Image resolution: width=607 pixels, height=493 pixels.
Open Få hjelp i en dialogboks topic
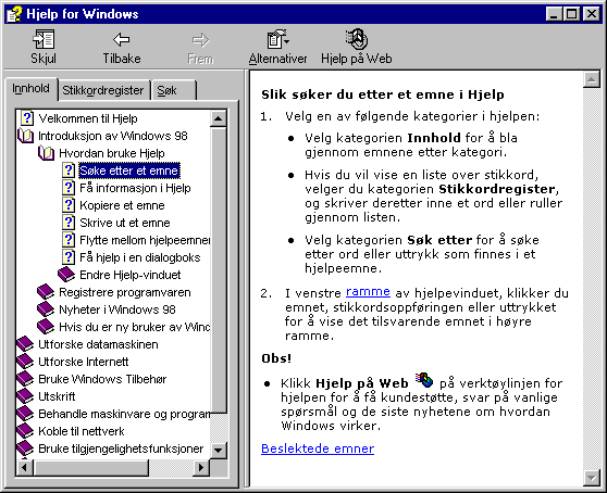pos(140,258)
